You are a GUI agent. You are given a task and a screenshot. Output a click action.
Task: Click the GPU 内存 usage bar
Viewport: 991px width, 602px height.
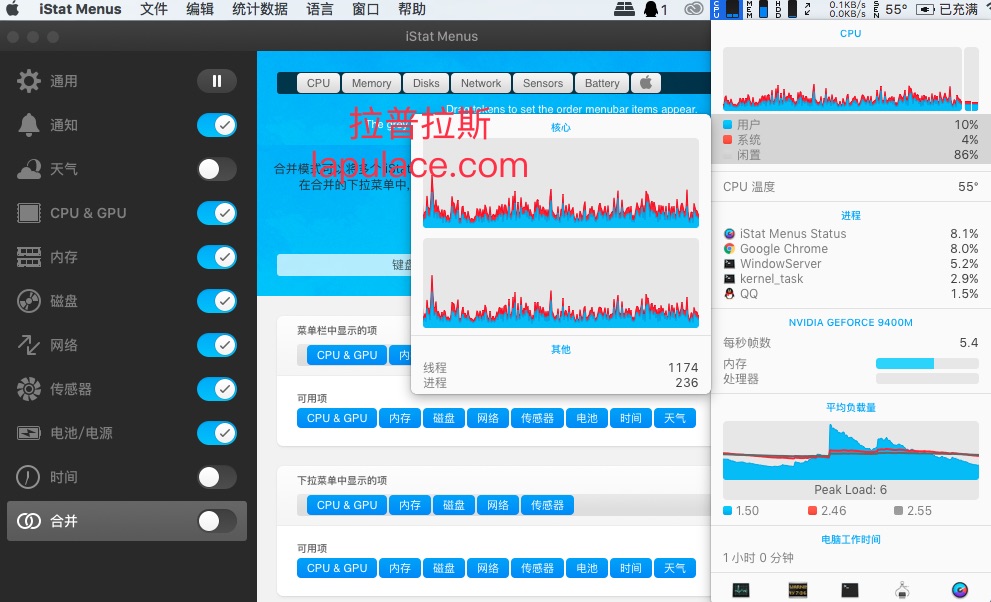click(927, 363)
